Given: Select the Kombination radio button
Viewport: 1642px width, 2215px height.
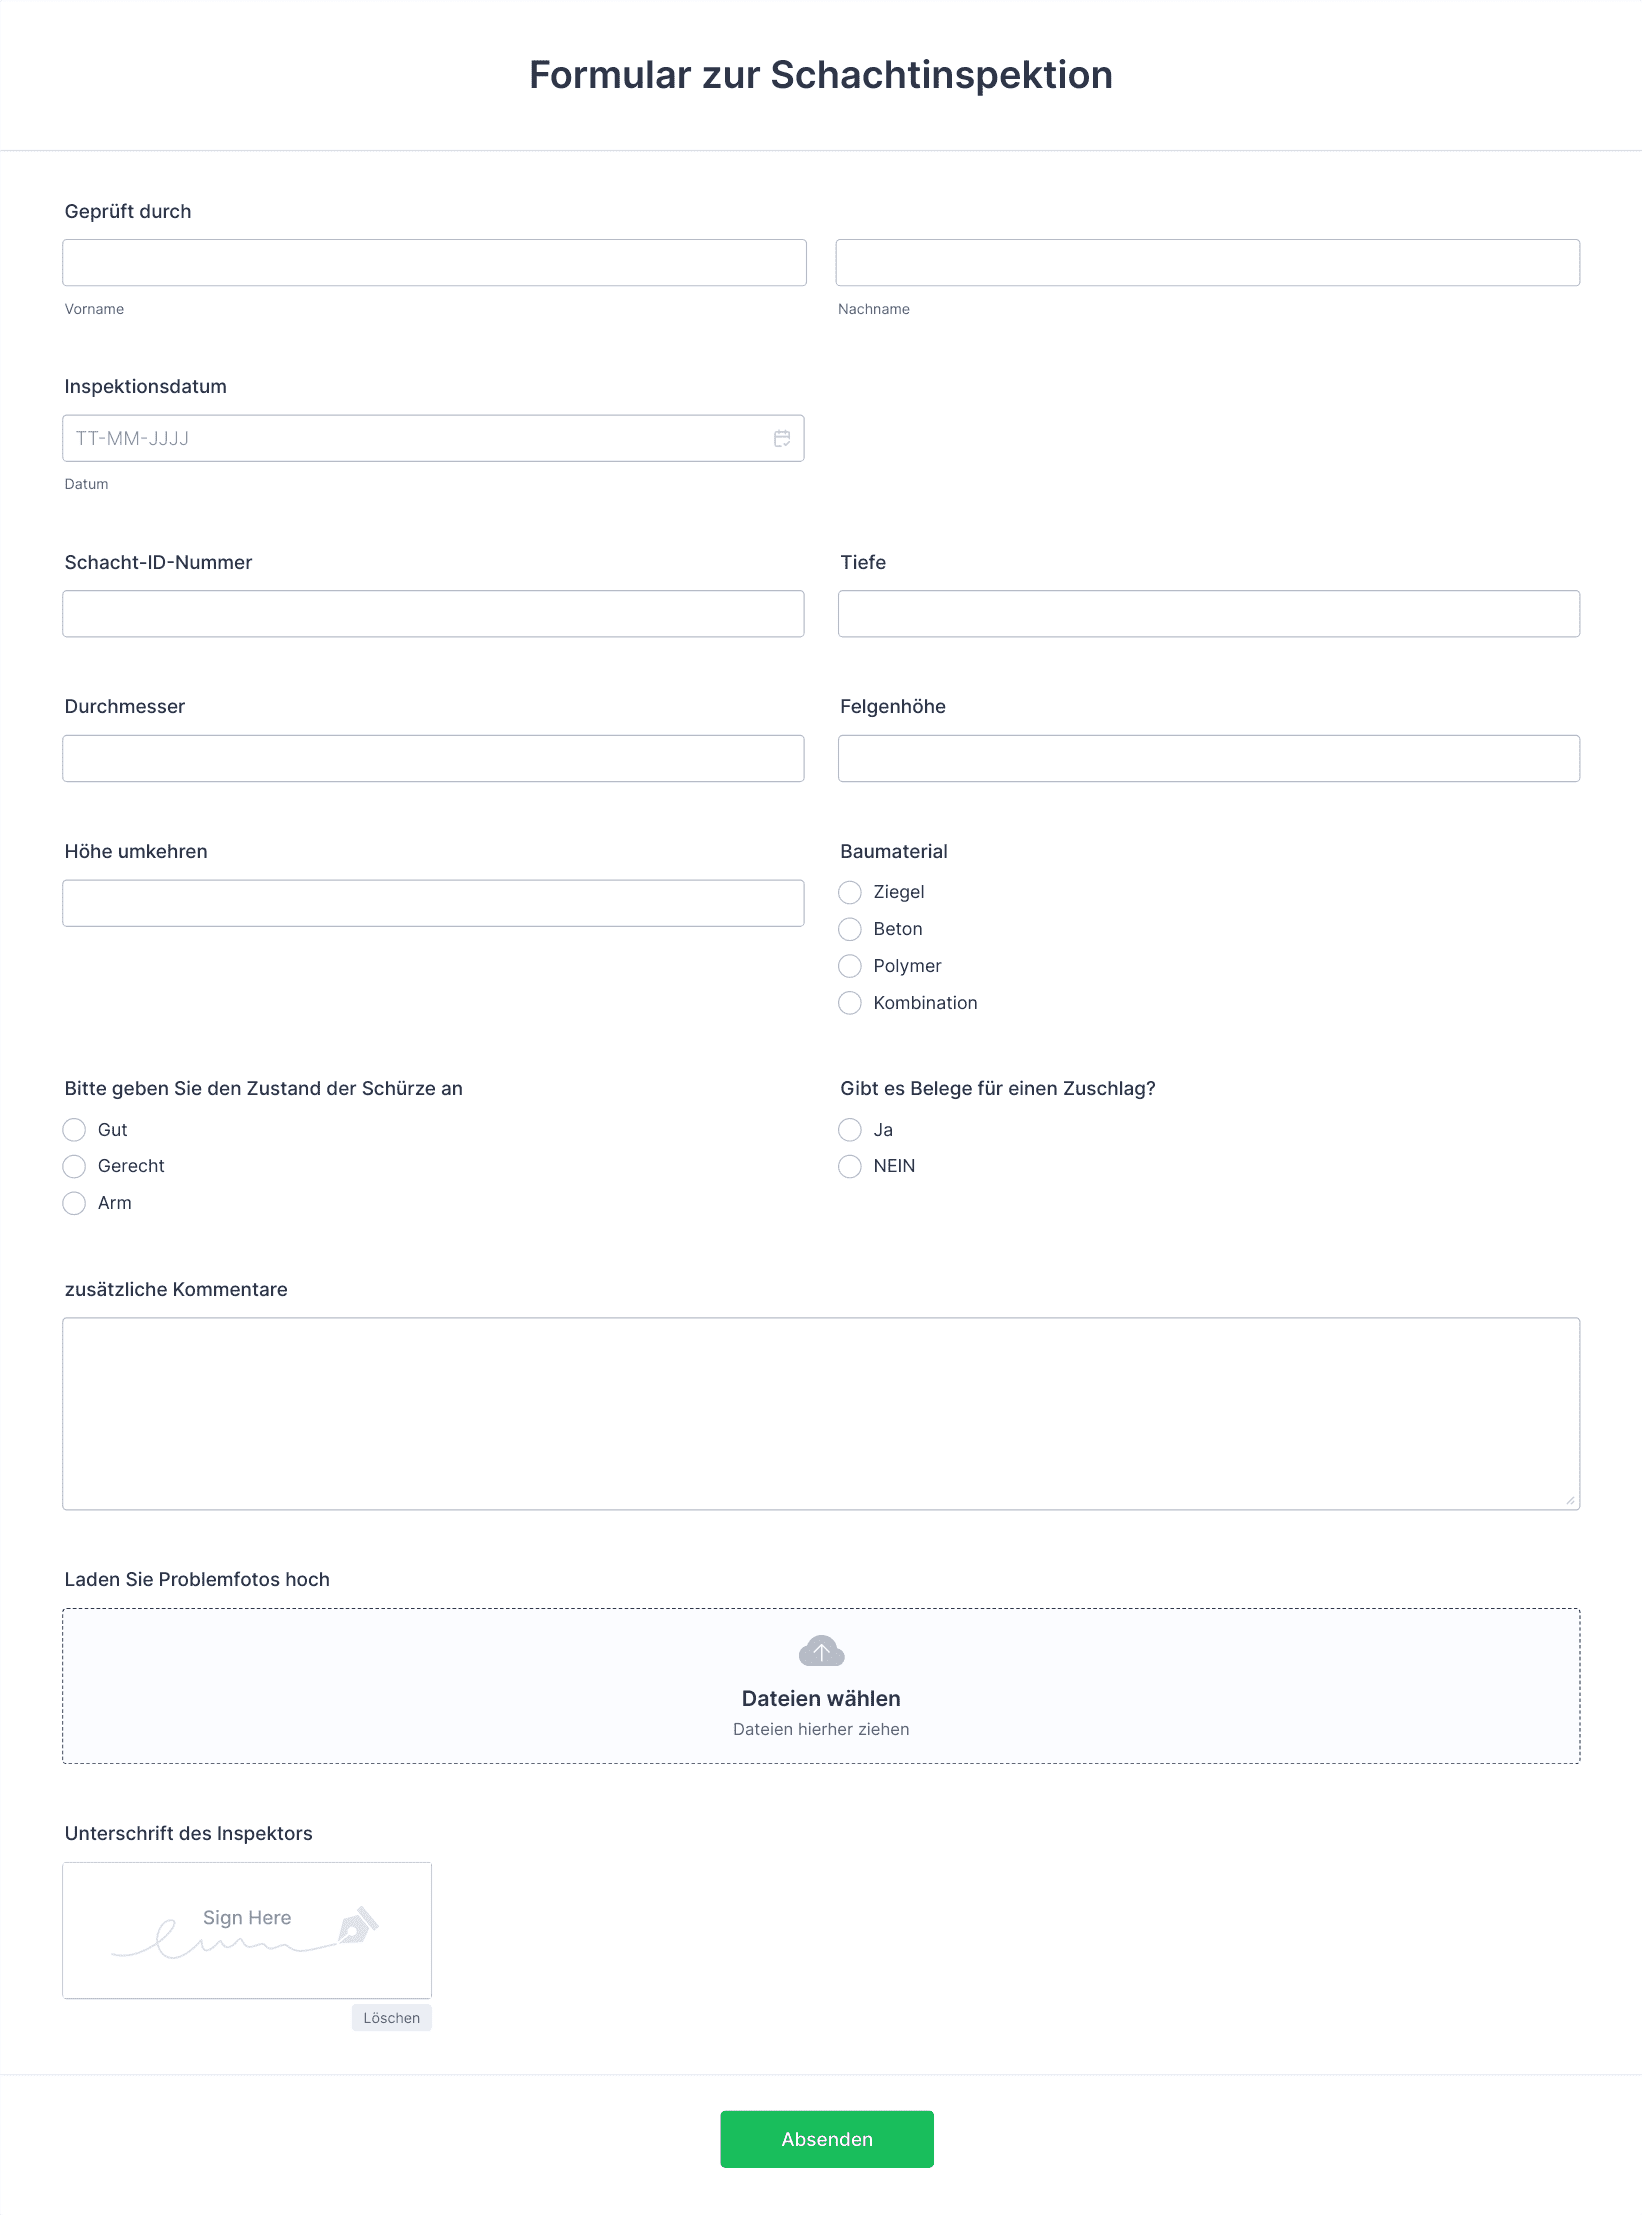Looking at the screenshot, I should tap(850, 1003).
